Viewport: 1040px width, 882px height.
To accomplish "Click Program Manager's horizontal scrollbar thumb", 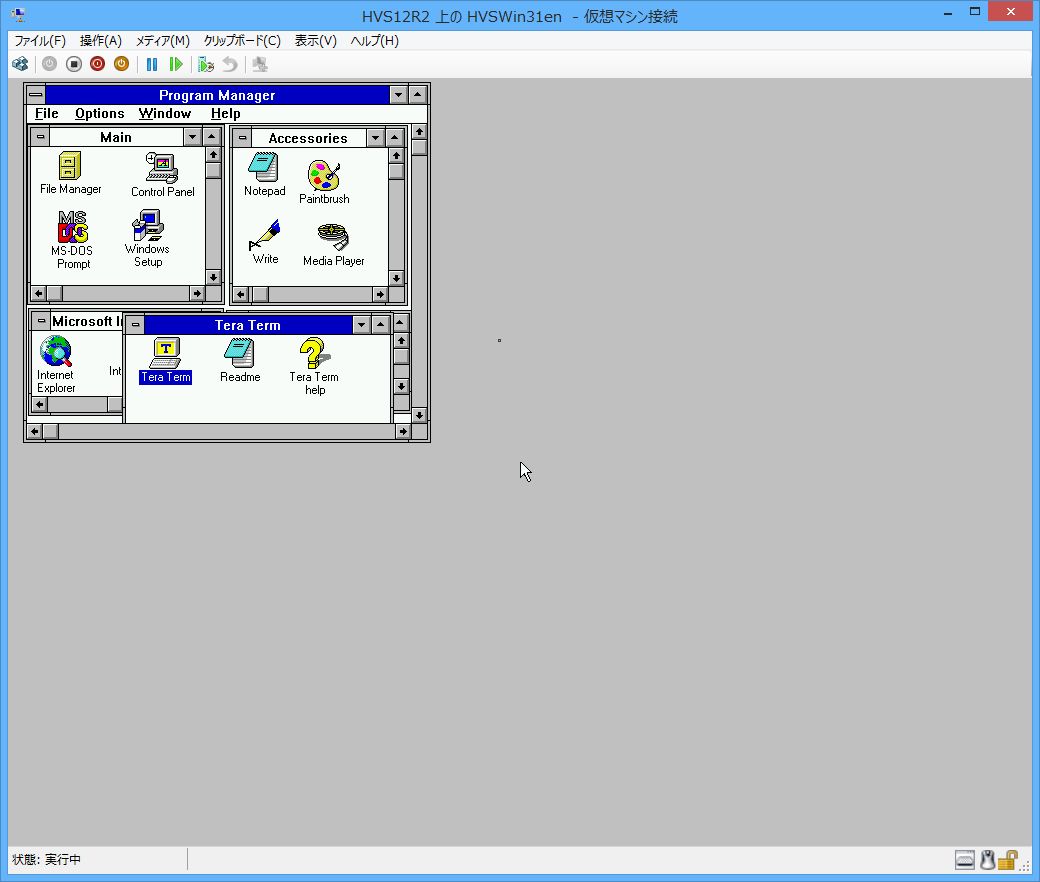I will 50,432.
